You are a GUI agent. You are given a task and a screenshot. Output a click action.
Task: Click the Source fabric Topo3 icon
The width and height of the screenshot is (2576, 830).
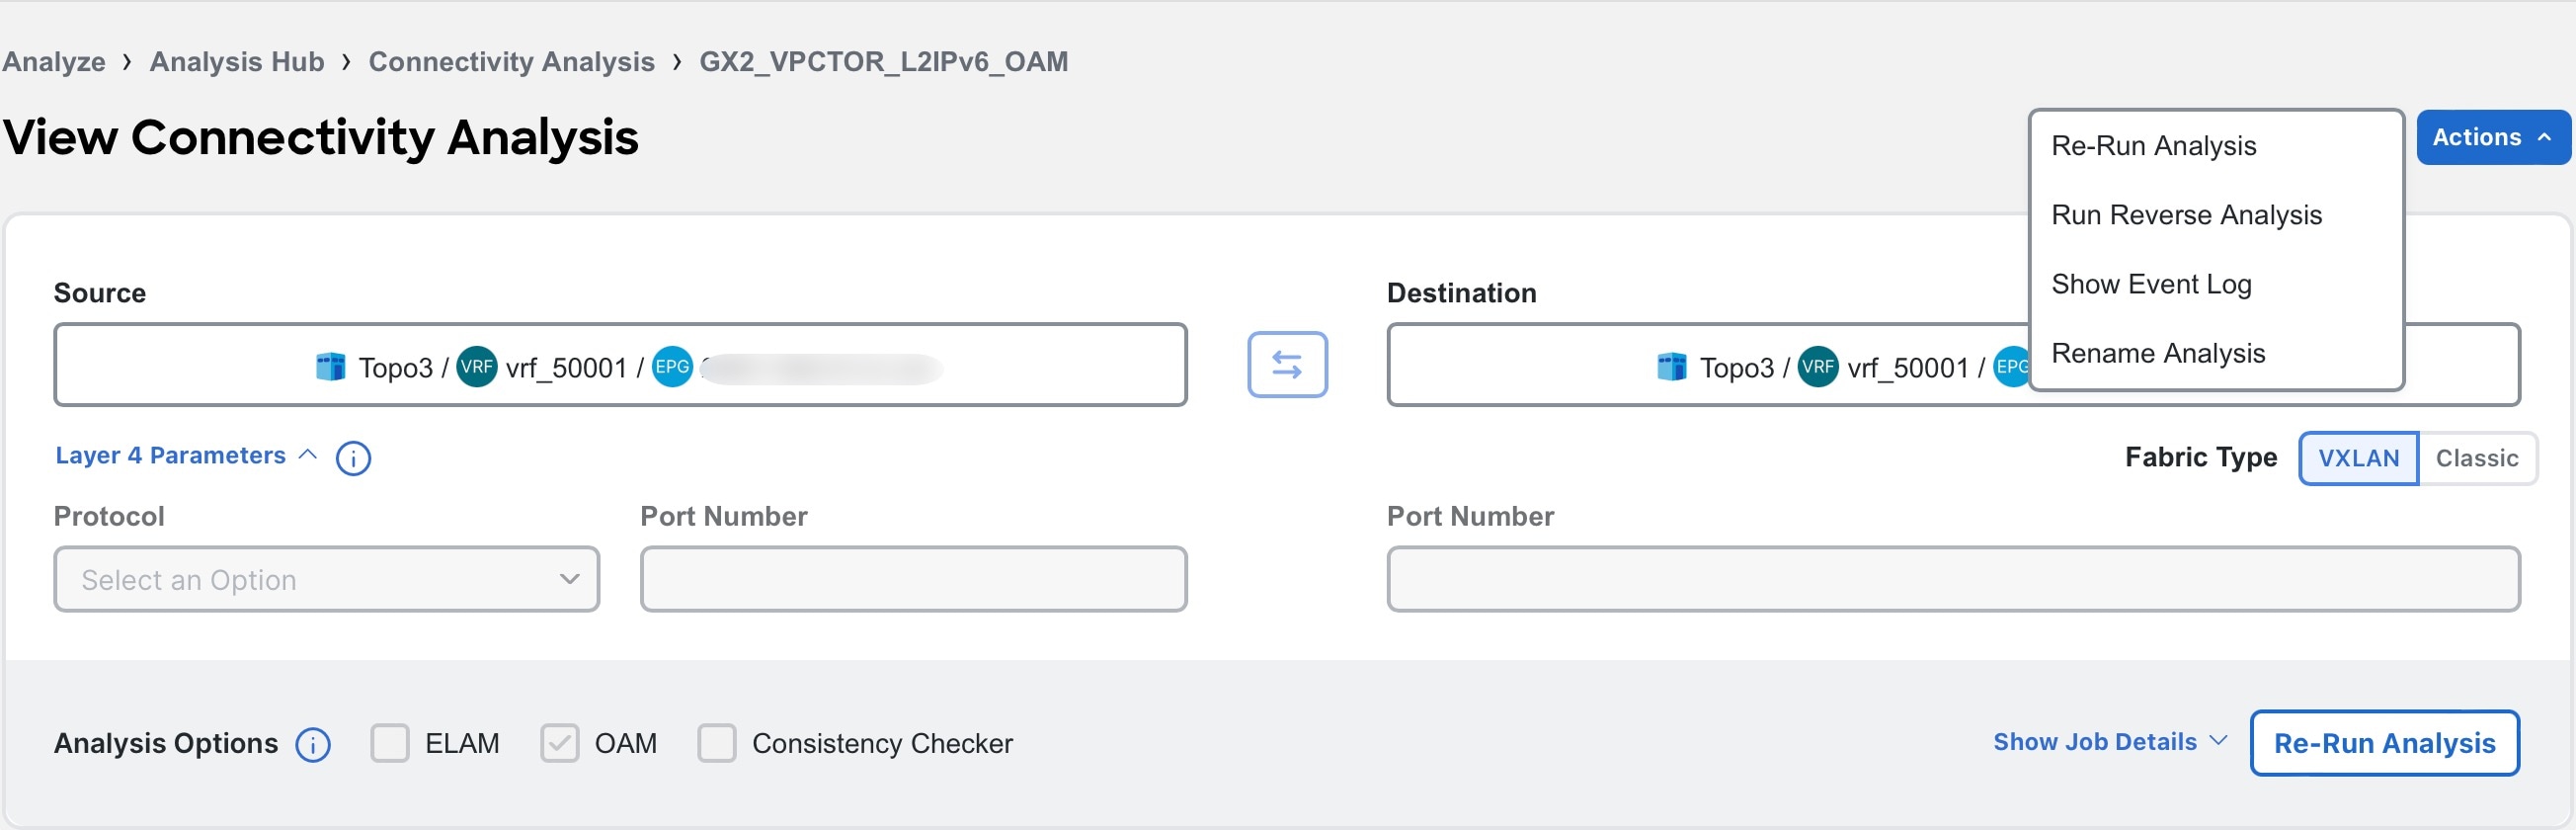point(331,367)
